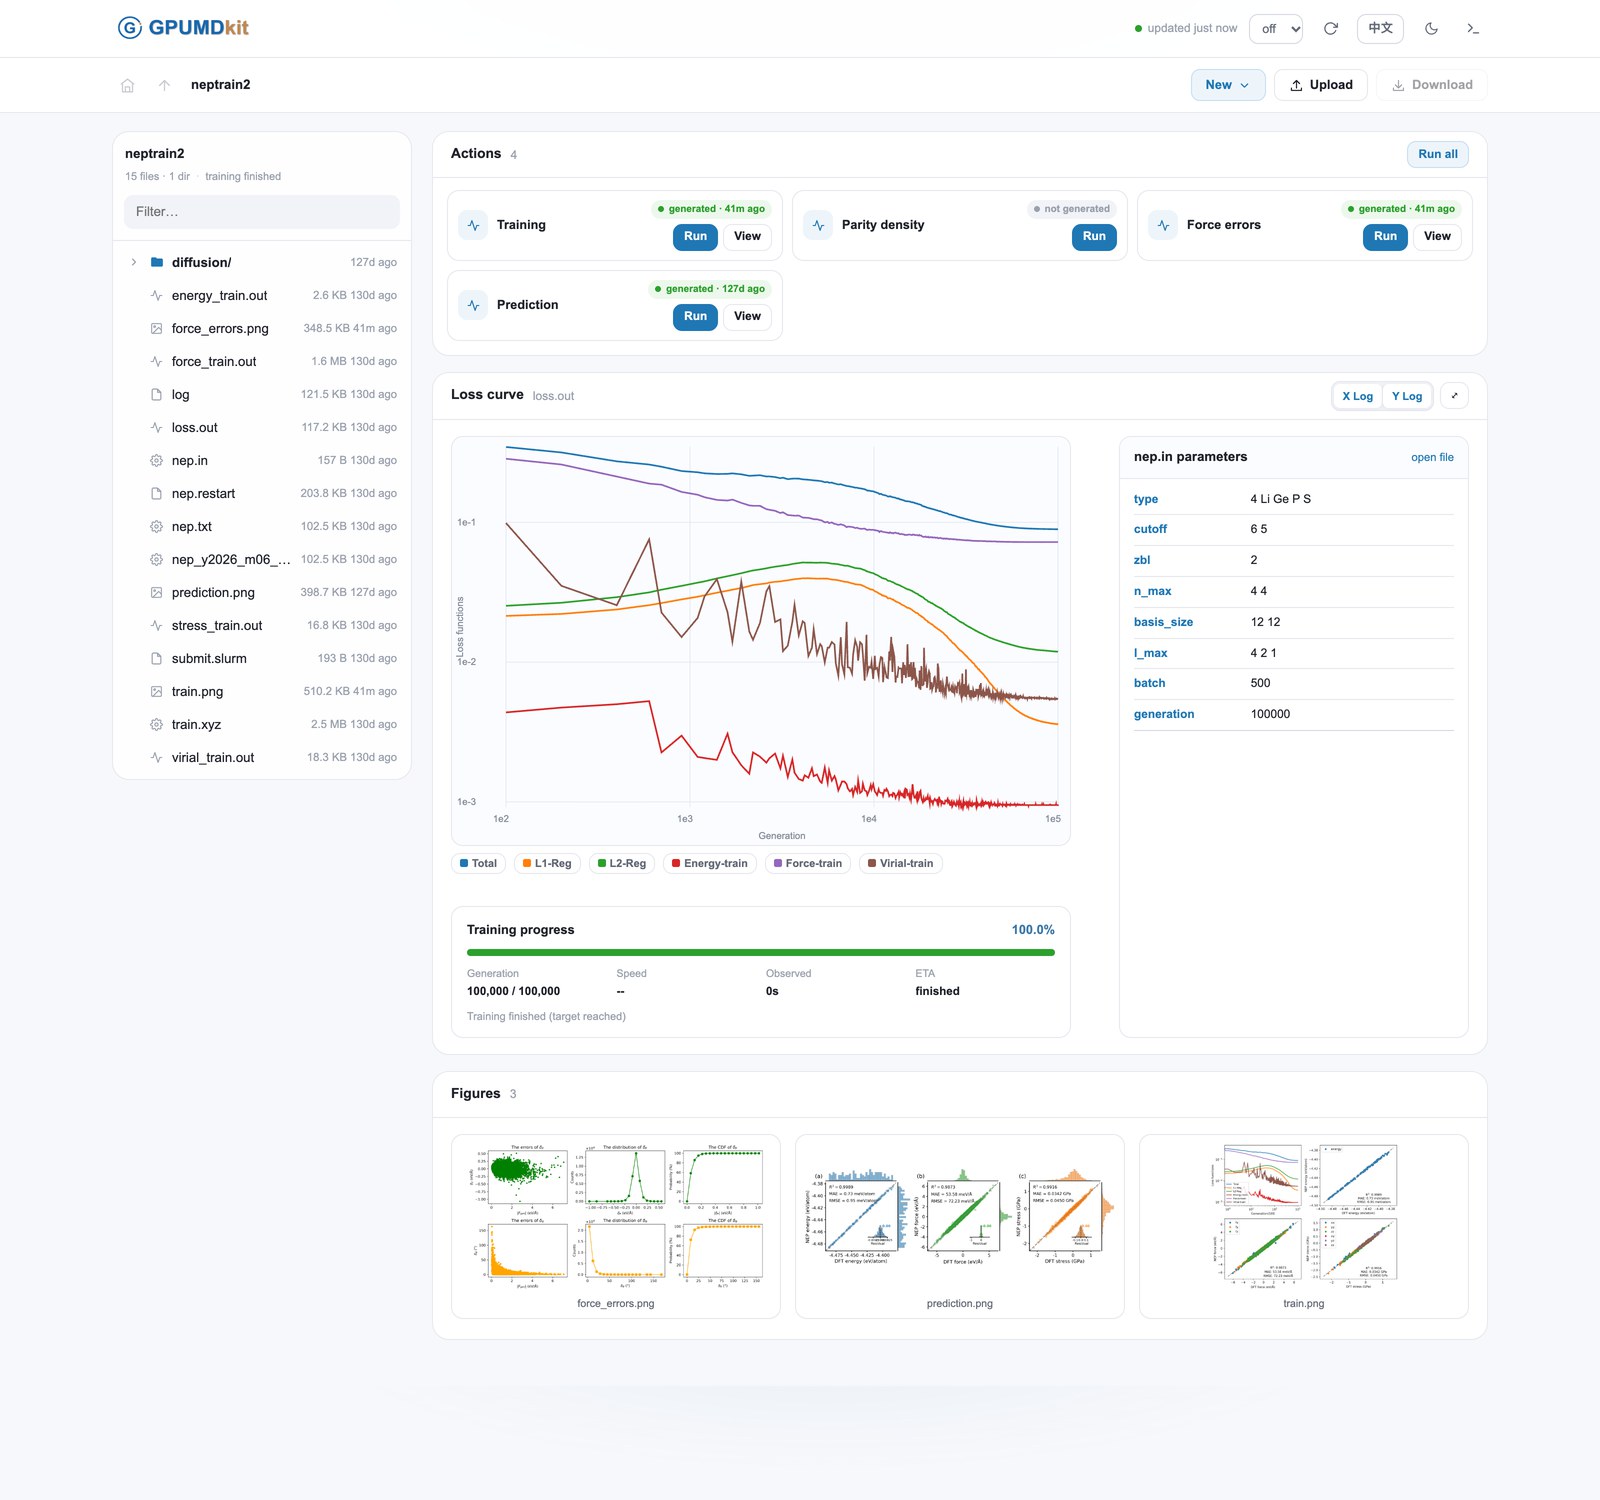Run the Force errors action

click(x=1385, y=236)
